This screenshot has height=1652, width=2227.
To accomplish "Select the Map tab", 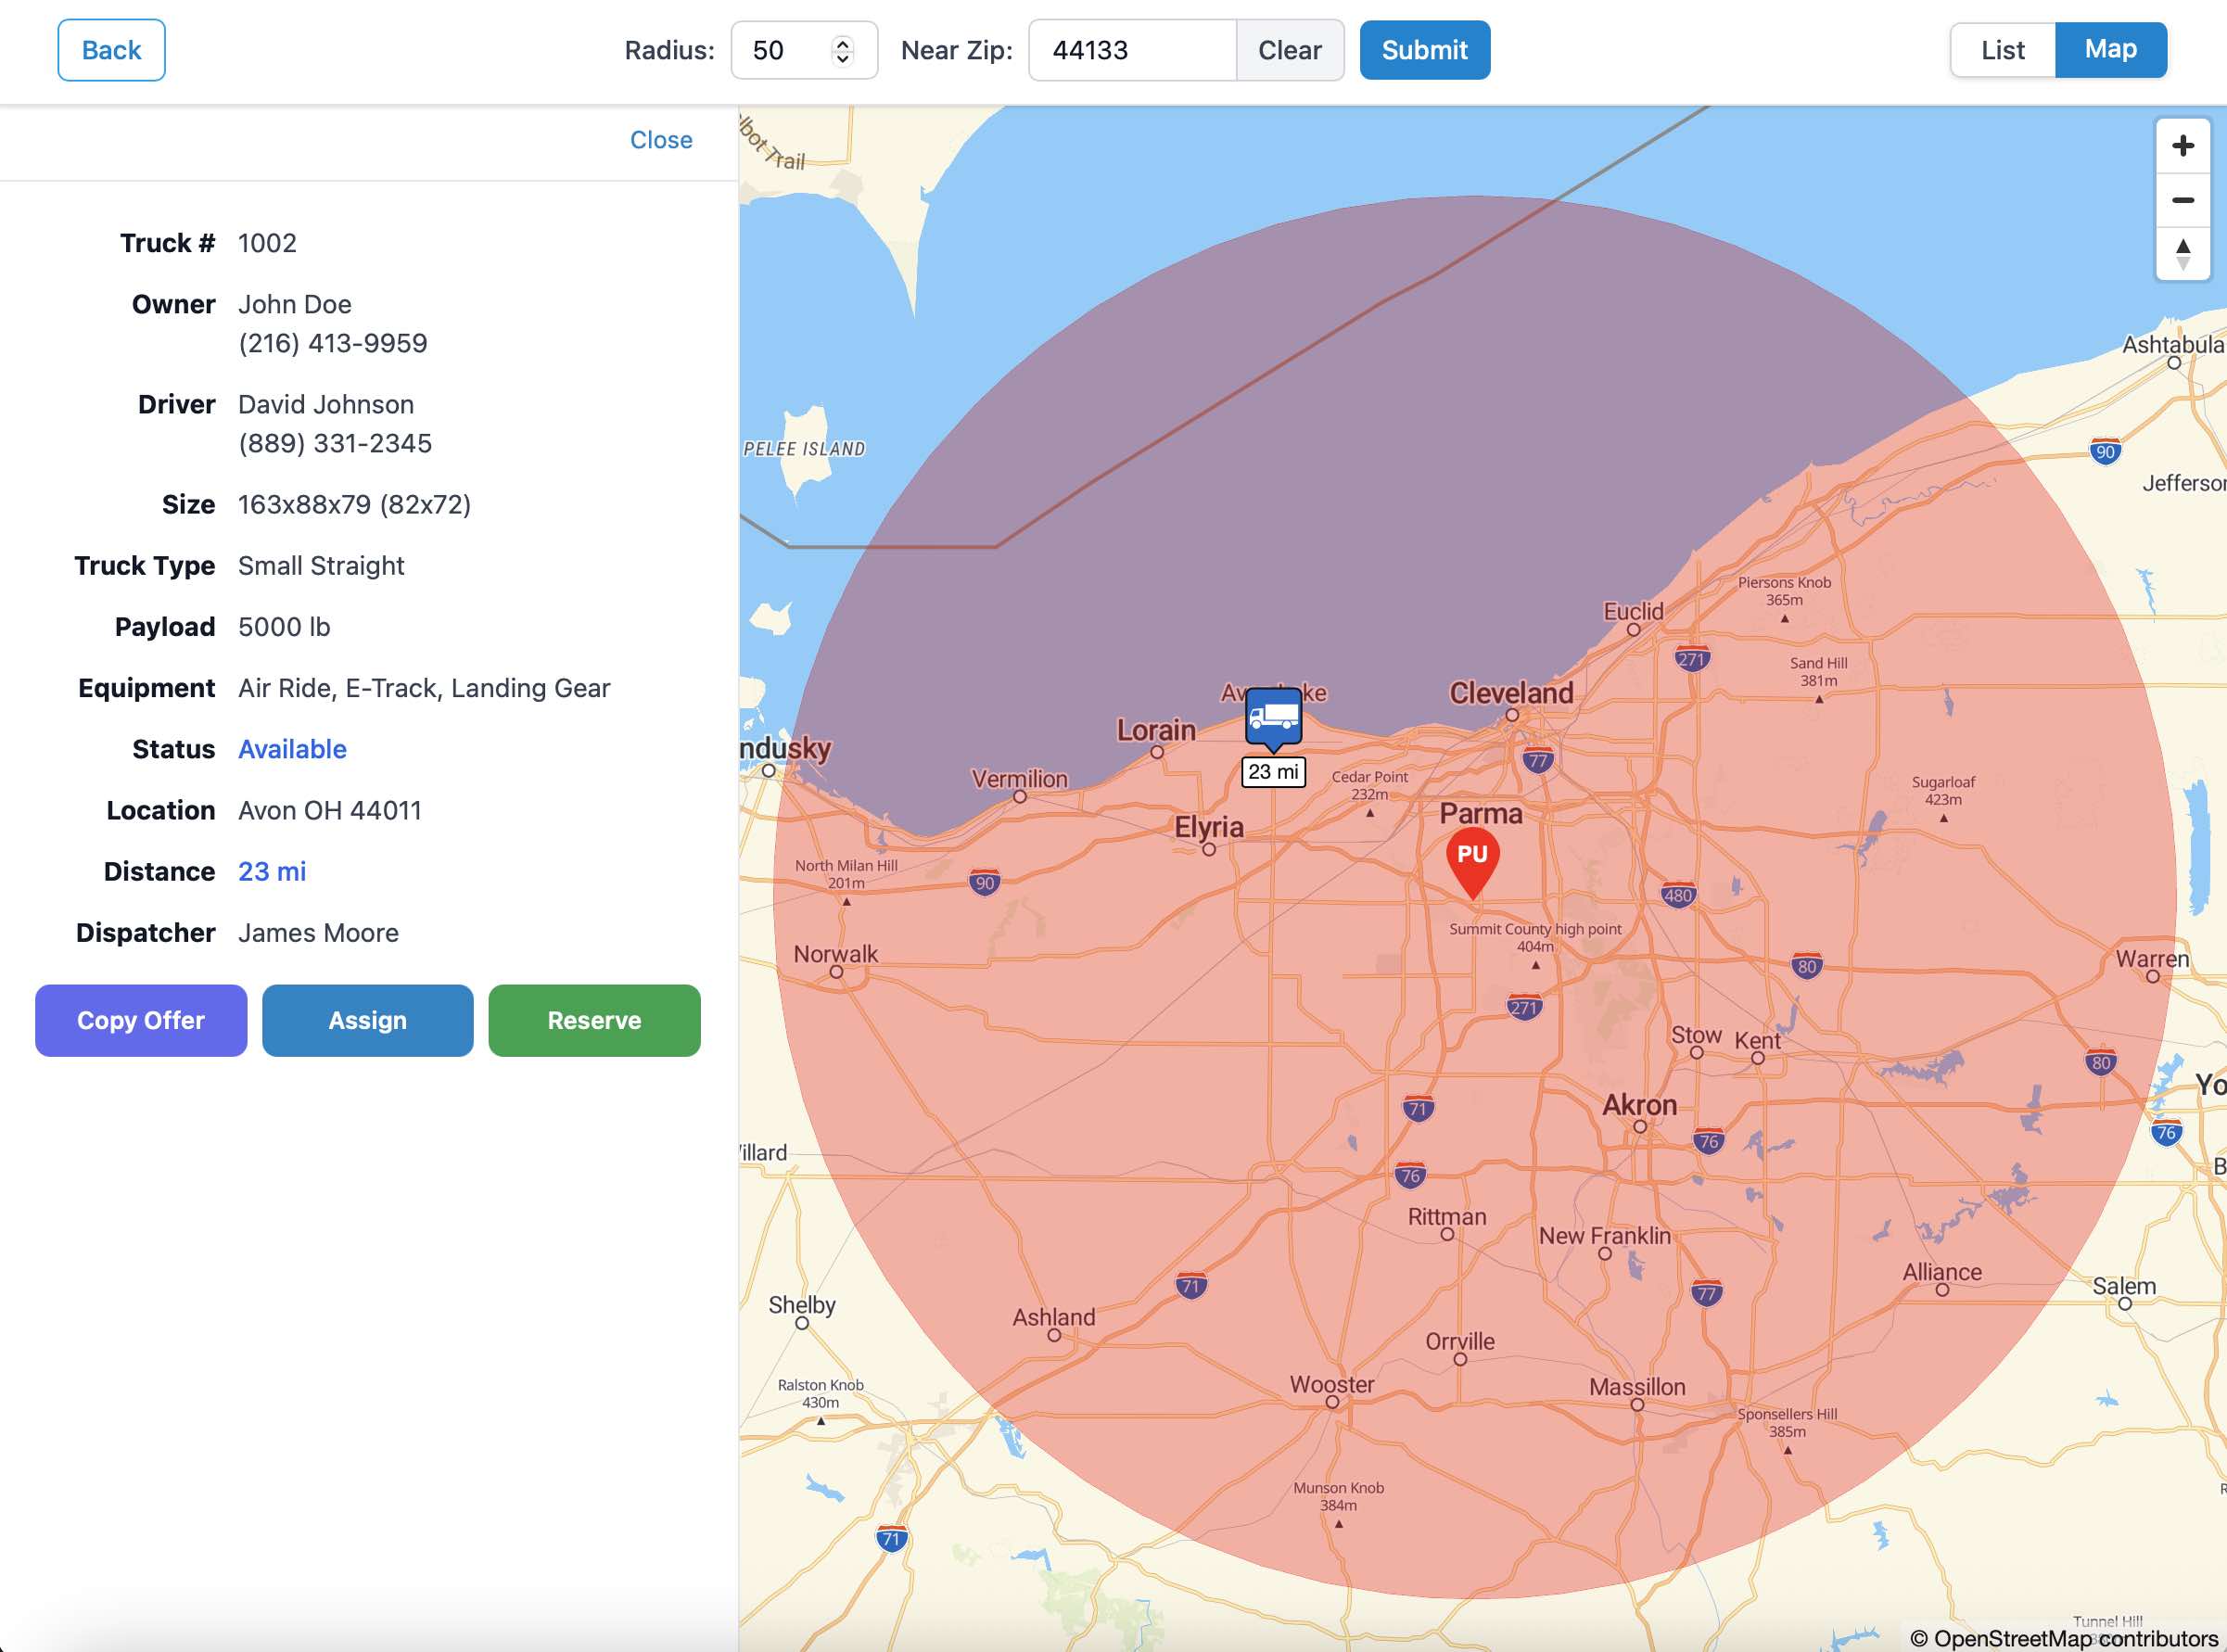I will tap(2111, 49).
